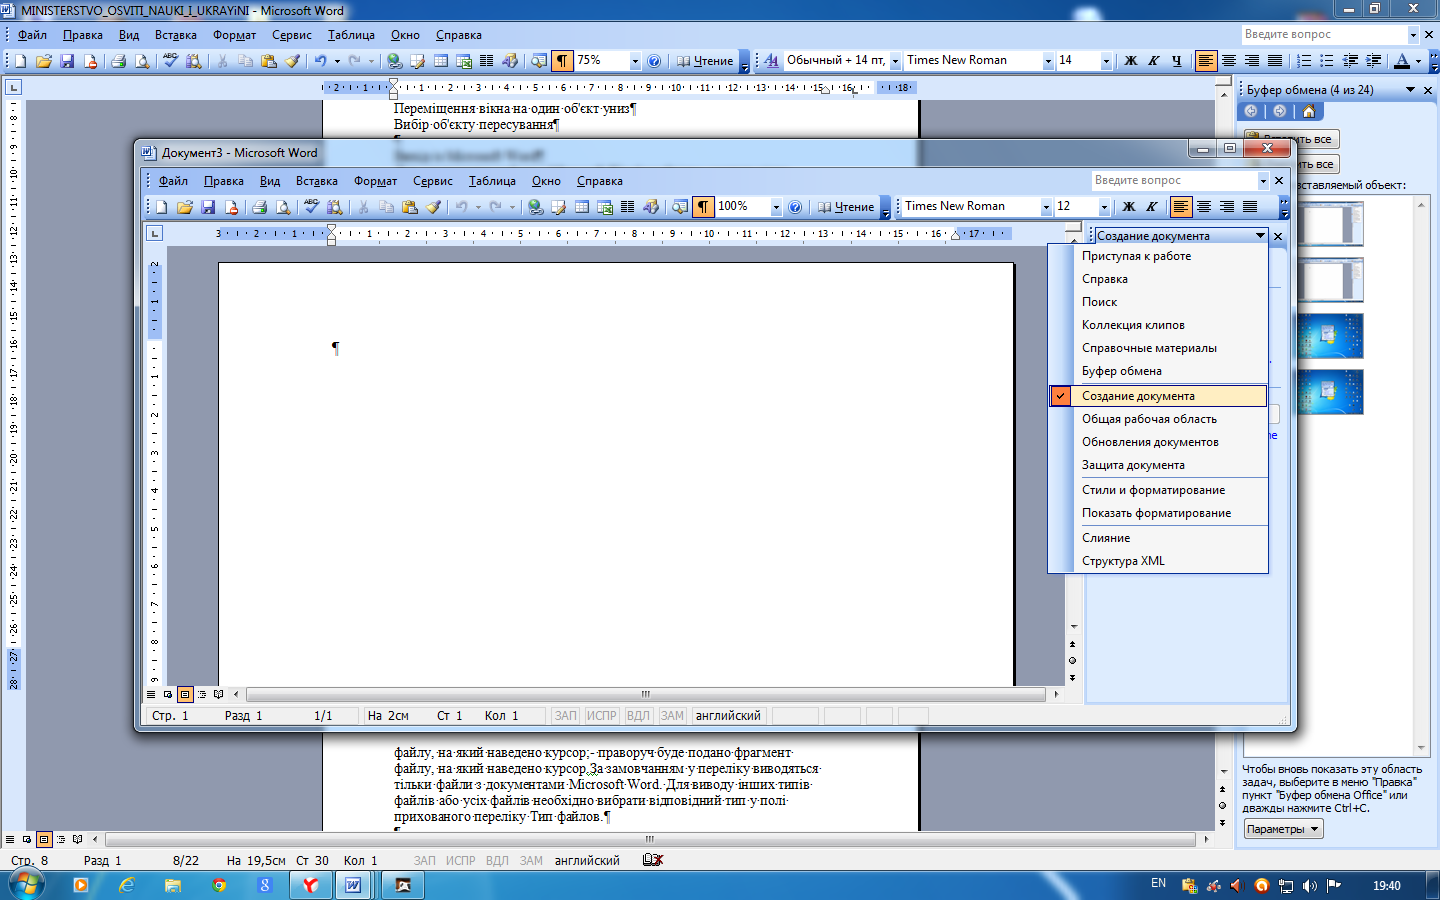Viewport: 1440px width, 900px height.
Task: Toggle ЗАМ mode in Документ3 status bar
Action: tap(672, 716)
